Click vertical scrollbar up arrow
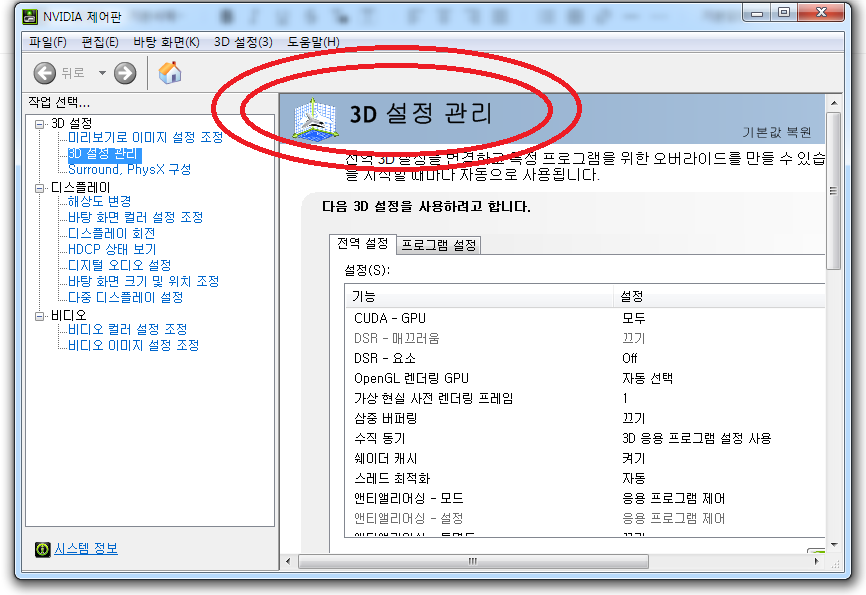866x595 pixels. [834, 103]
